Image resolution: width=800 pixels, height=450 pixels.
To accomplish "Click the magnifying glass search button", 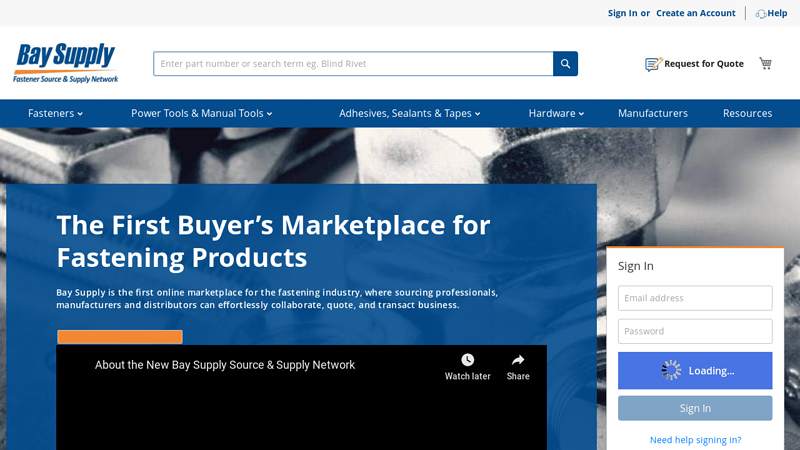I will tap(565, 64).
